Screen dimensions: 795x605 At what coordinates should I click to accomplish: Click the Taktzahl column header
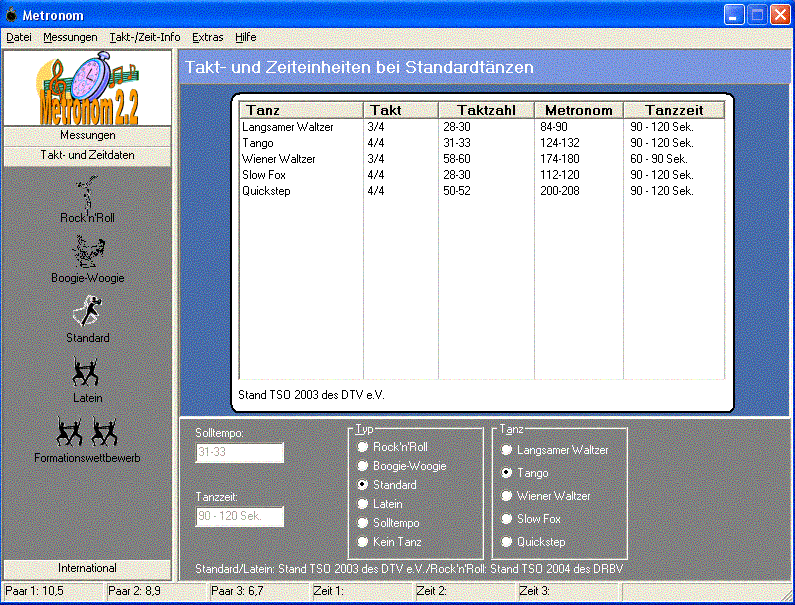[486, 110]
